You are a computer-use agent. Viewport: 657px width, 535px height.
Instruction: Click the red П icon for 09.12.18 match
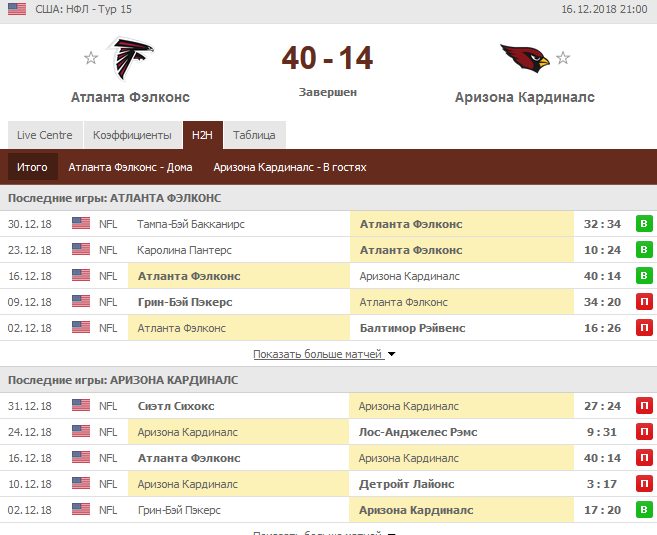point(644,302)
